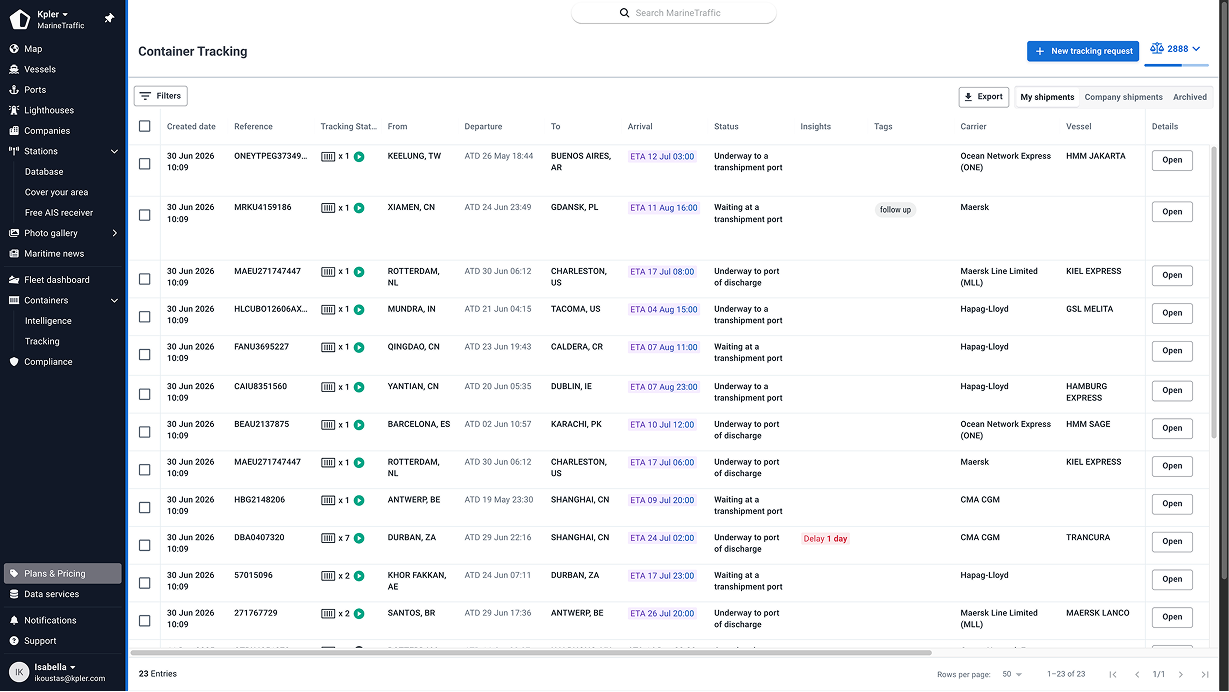Switch to the Archived tab

click(x=1190, y=97)
